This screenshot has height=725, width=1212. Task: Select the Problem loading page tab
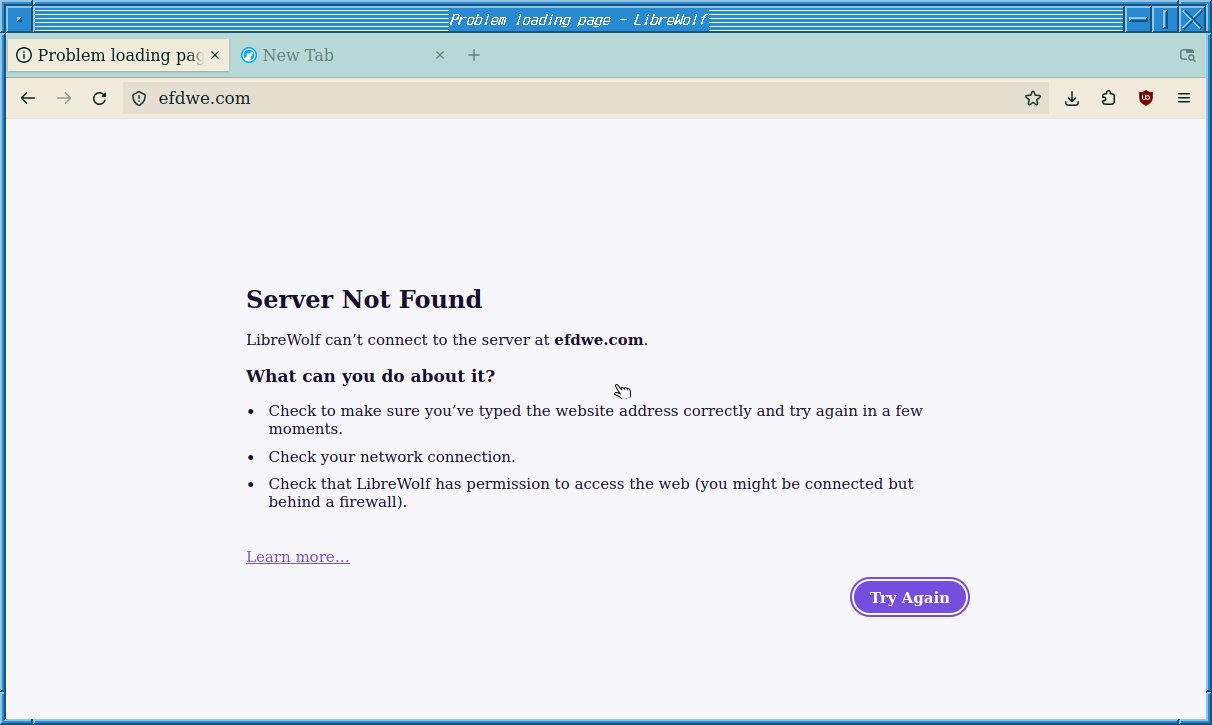119,55
